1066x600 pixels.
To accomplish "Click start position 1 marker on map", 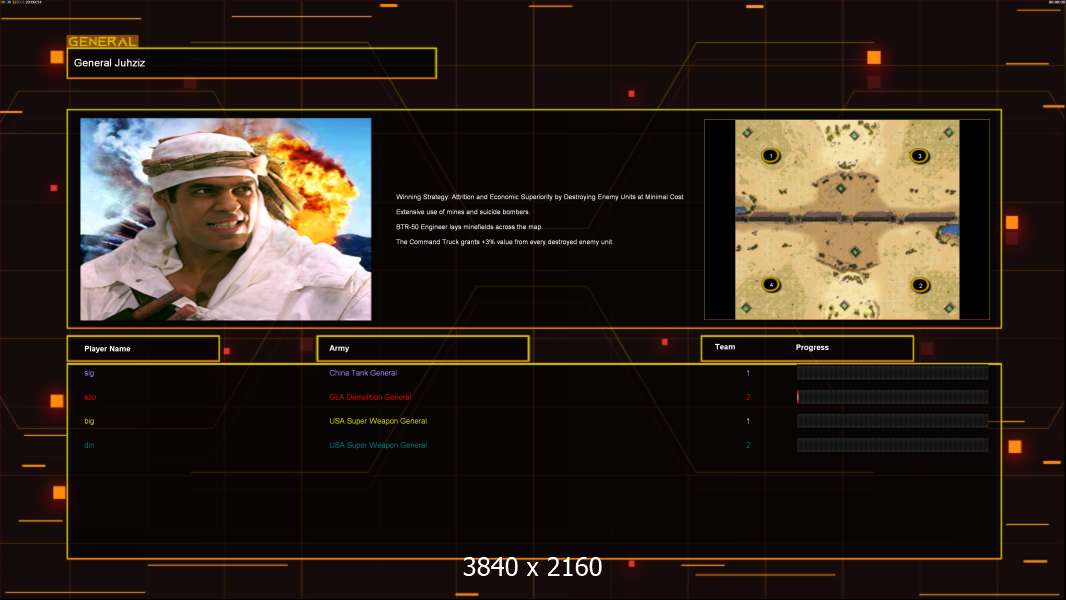I will 770,155.
